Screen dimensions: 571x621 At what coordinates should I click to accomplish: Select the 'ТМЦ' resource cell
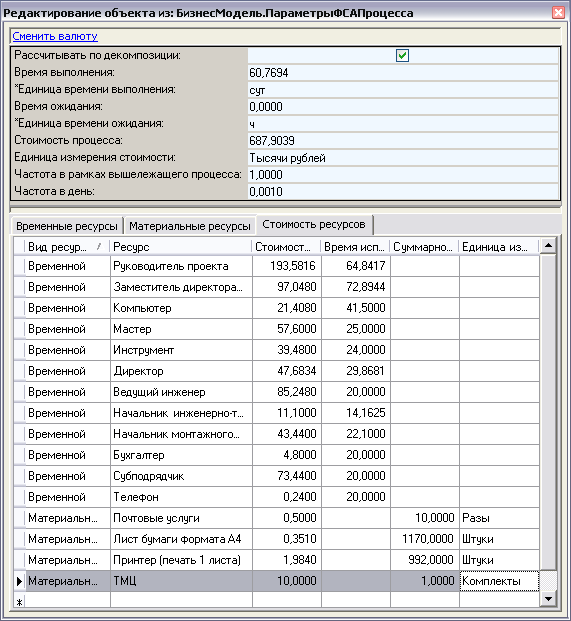tap(181, 581)
